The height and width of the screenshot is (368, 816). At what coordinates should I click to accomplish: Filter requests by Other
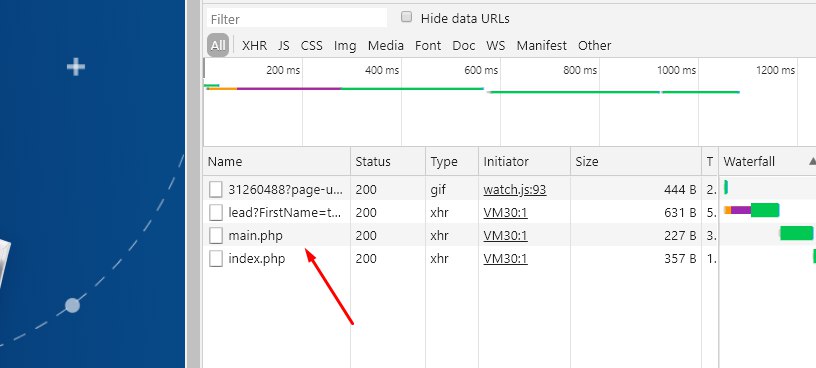pyautogui.click(x=594, y=45)
